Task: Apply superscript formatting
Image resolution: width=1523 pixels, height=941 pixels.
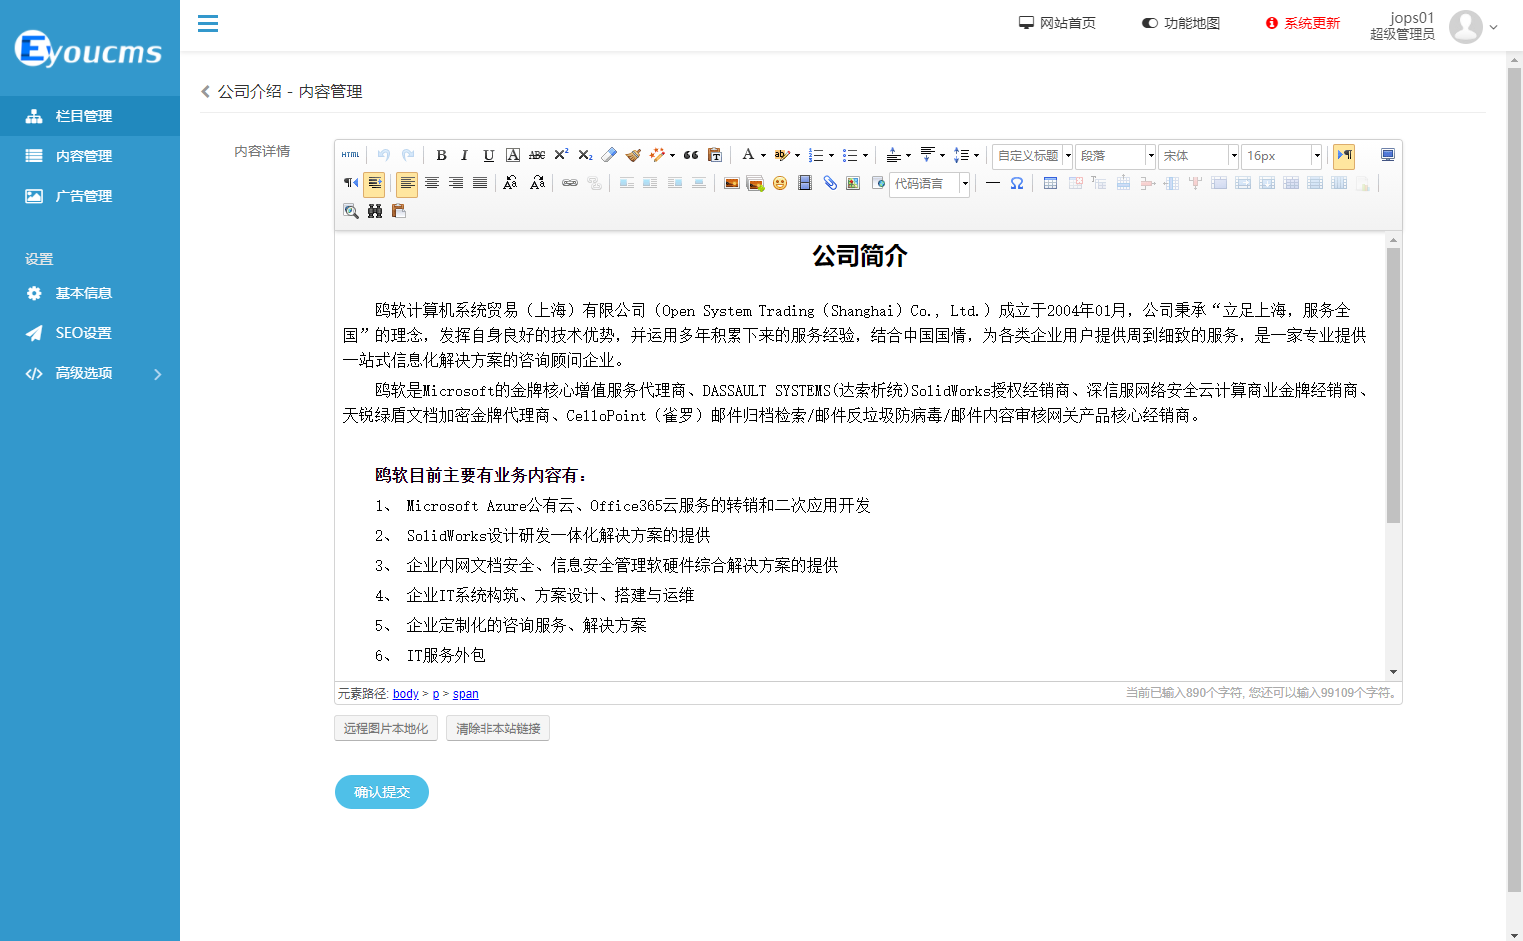Action: (x=561, y=155)
